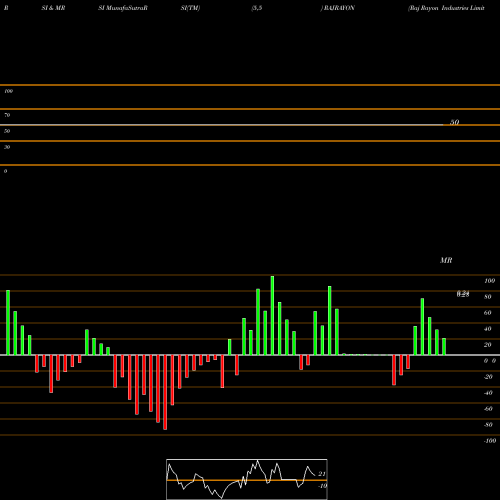The width and height of the screenshot is (500, 500).
Task: Open the mini line chart thumbnail at bottom
Action: [247, 479]
